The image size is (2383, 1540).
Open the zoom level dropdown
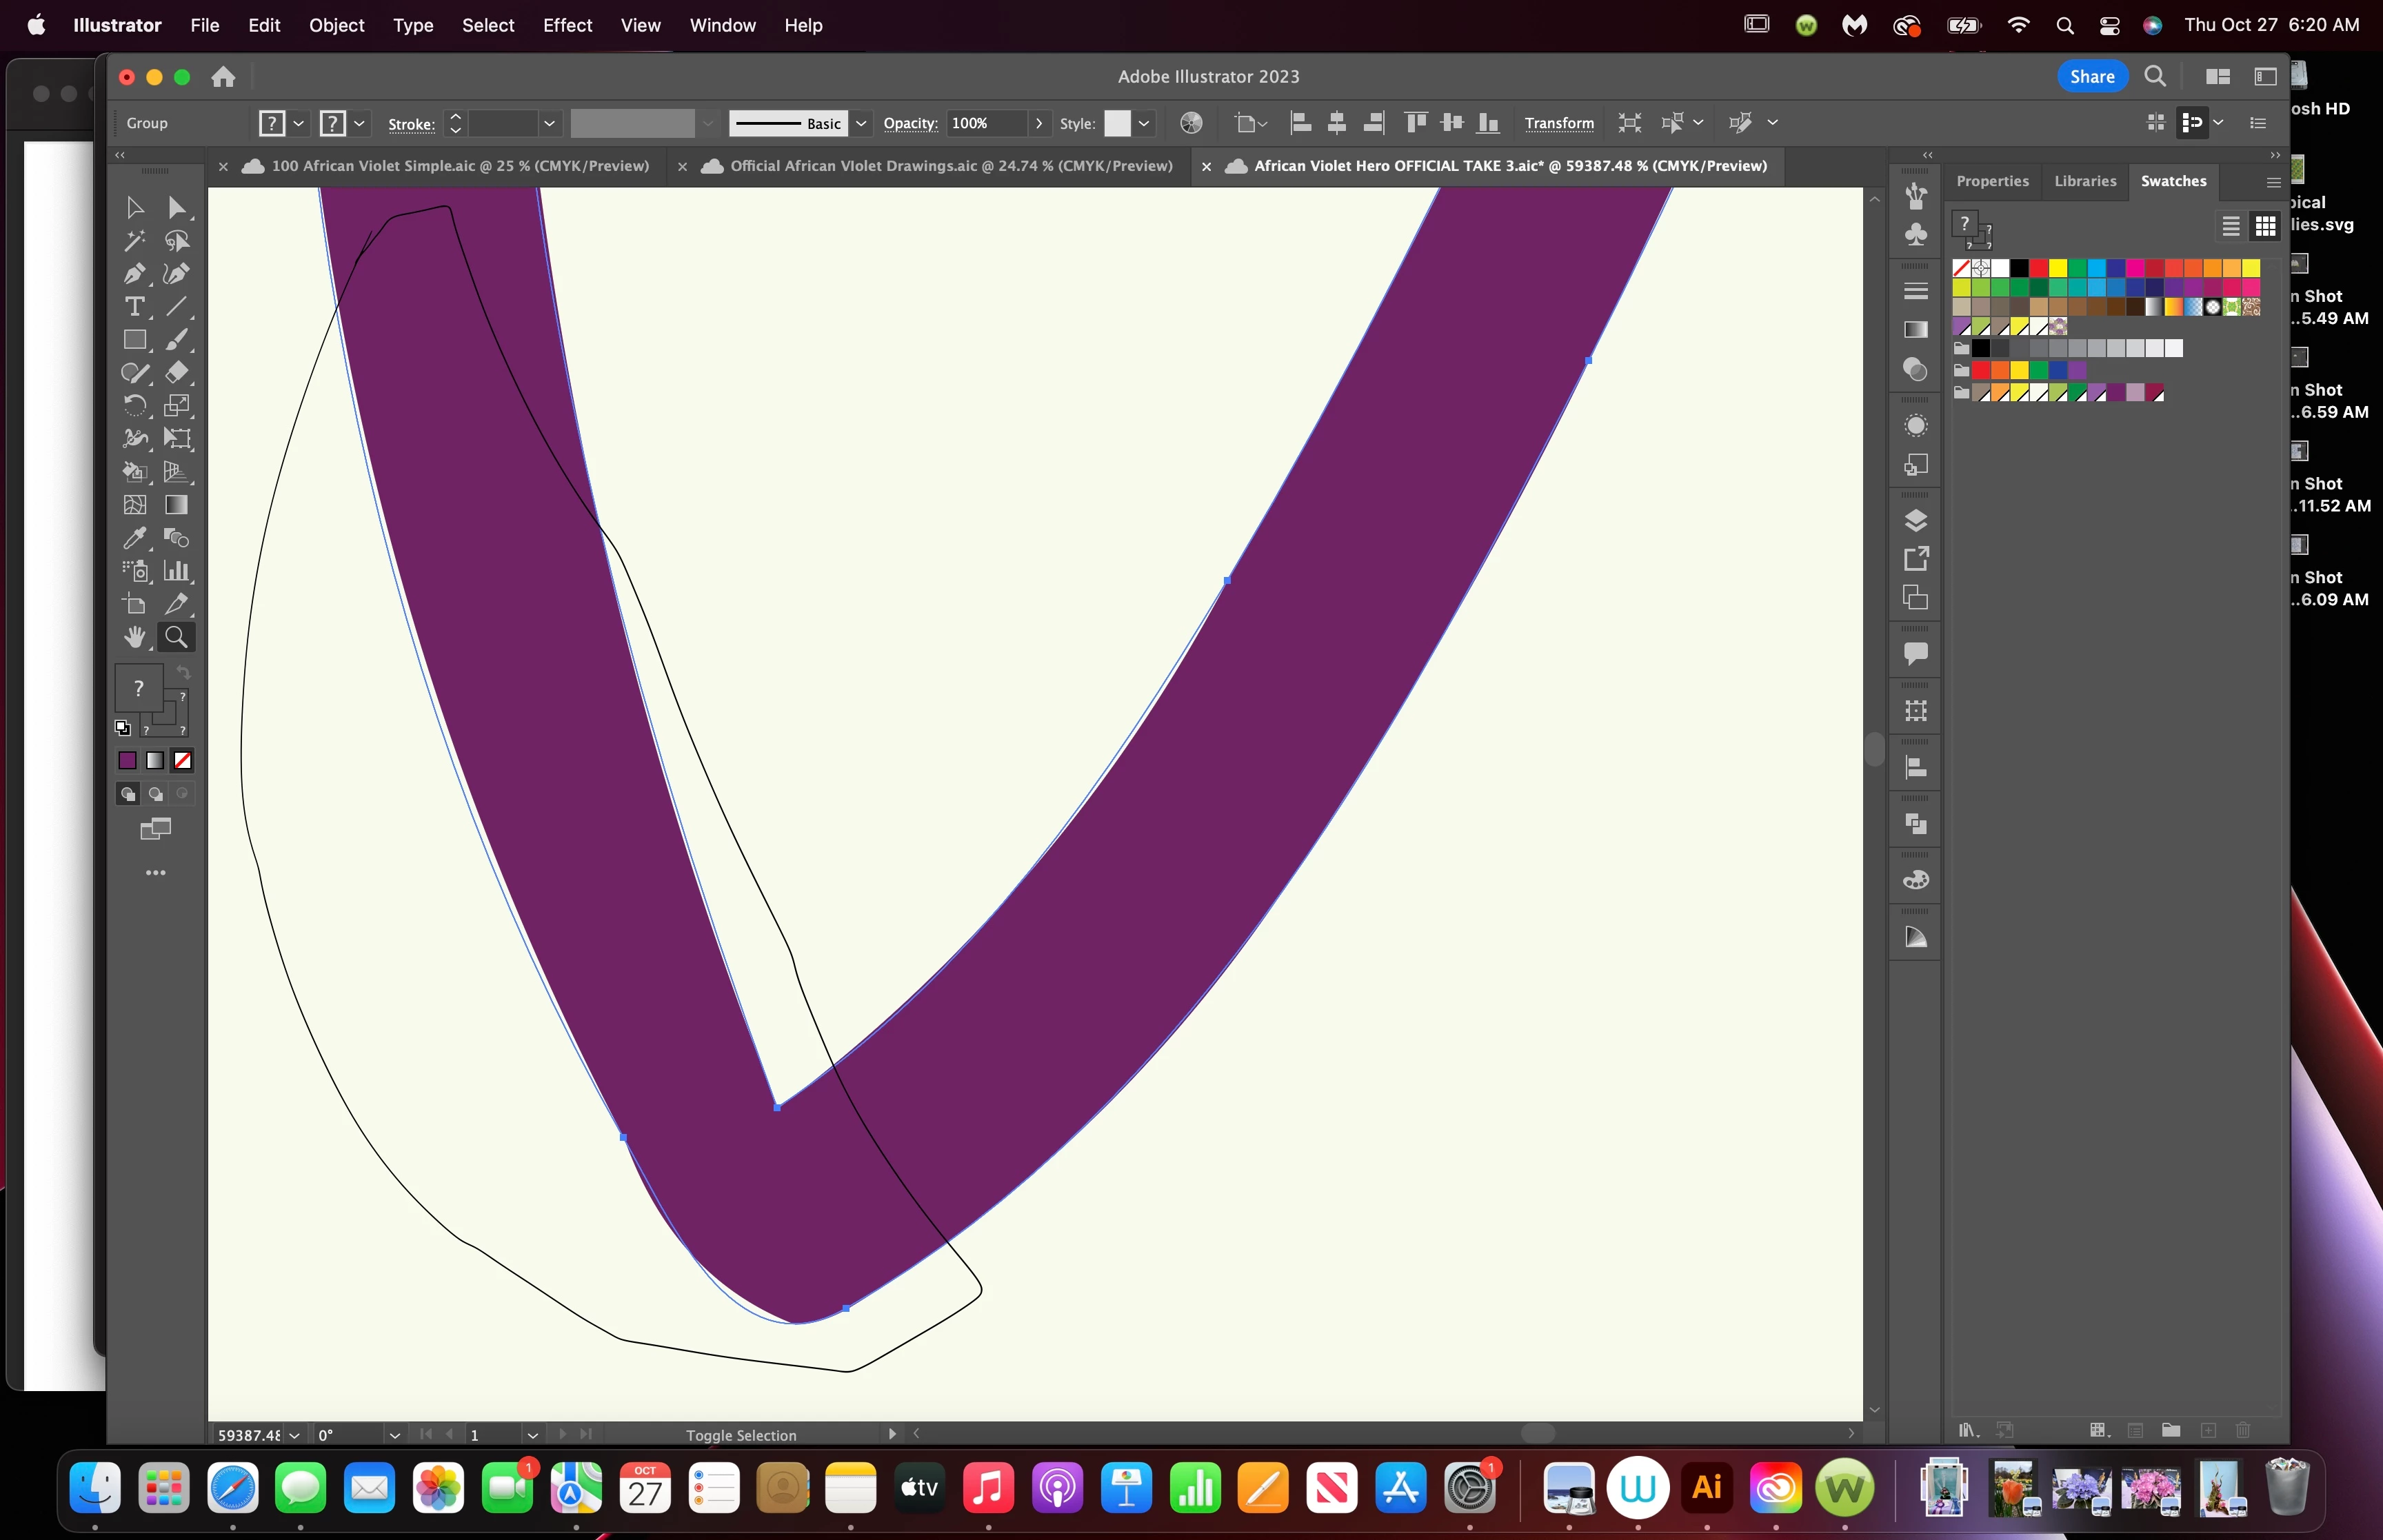pos(295,1435)
